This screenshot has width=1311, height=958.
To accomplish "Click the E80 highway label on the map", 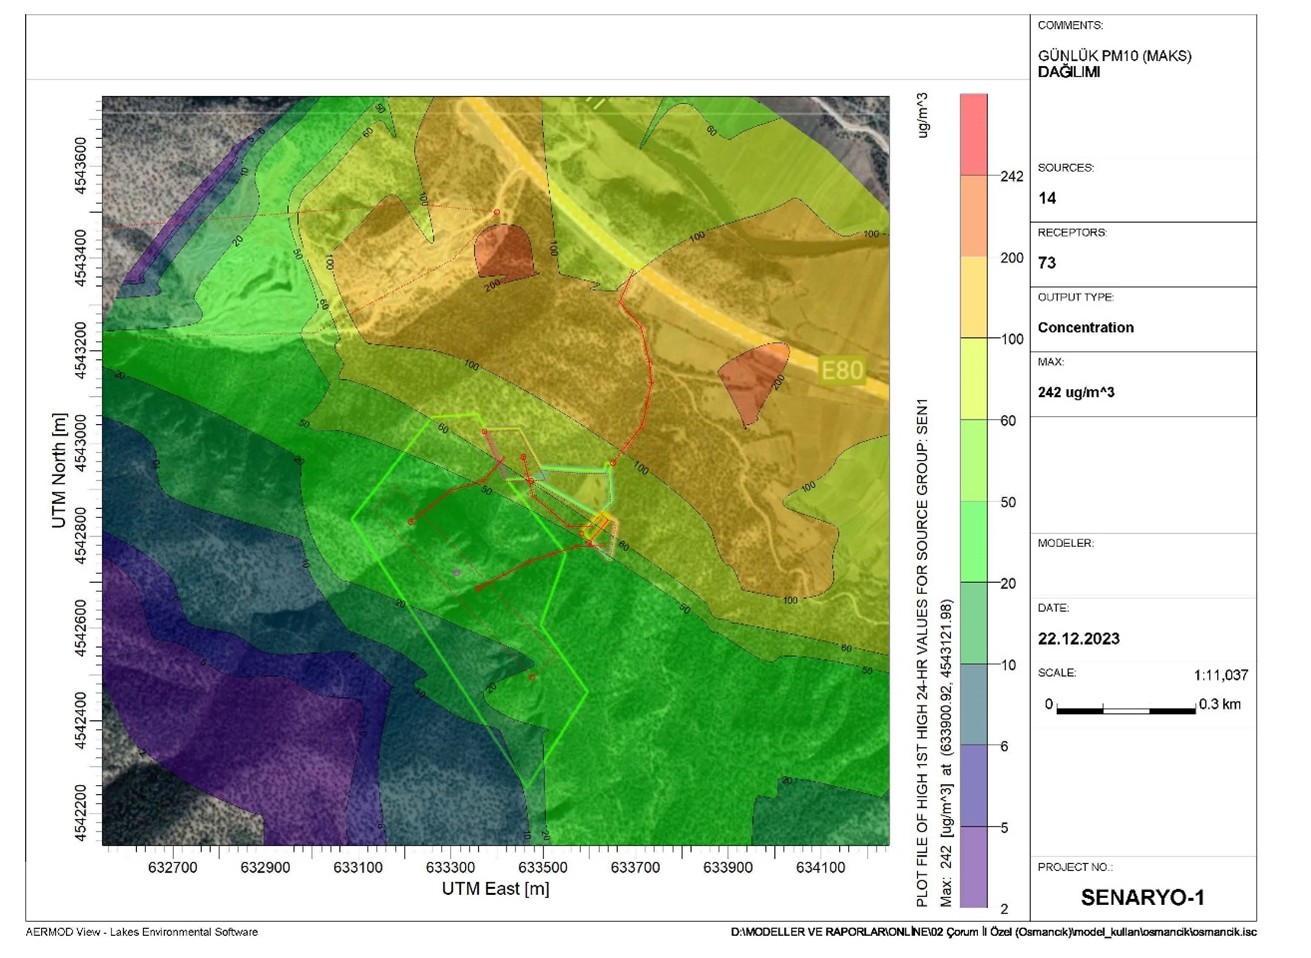I will 841,371.
